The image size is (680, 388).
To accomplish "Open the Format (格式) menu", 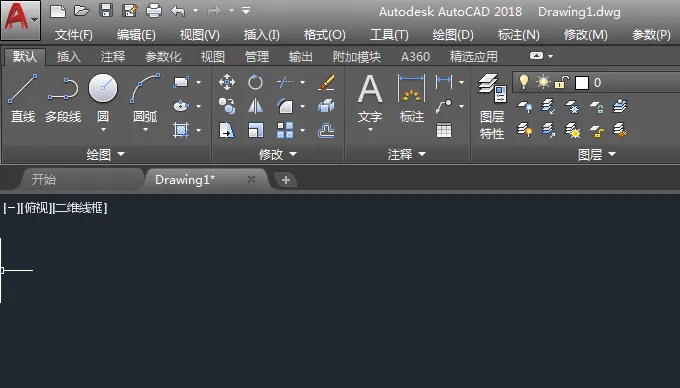I will point(324,35).
